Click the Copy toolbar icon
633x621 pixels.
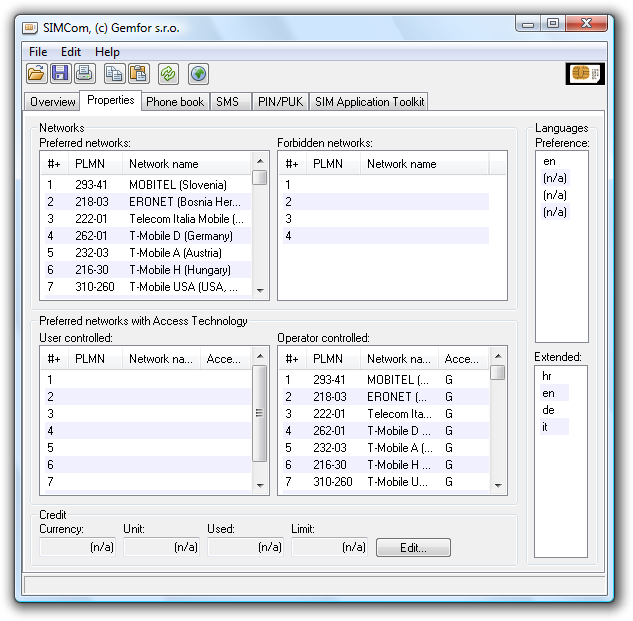tap(114, 73)
